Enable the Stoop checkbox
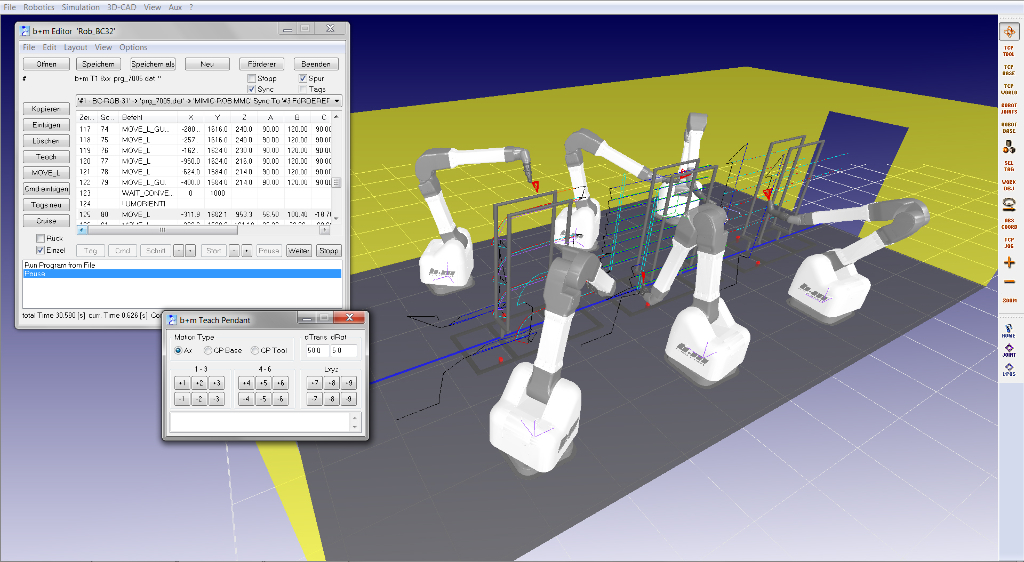Image resolution: width=1024 pixels, height=562 pixels. pos(252,78)
